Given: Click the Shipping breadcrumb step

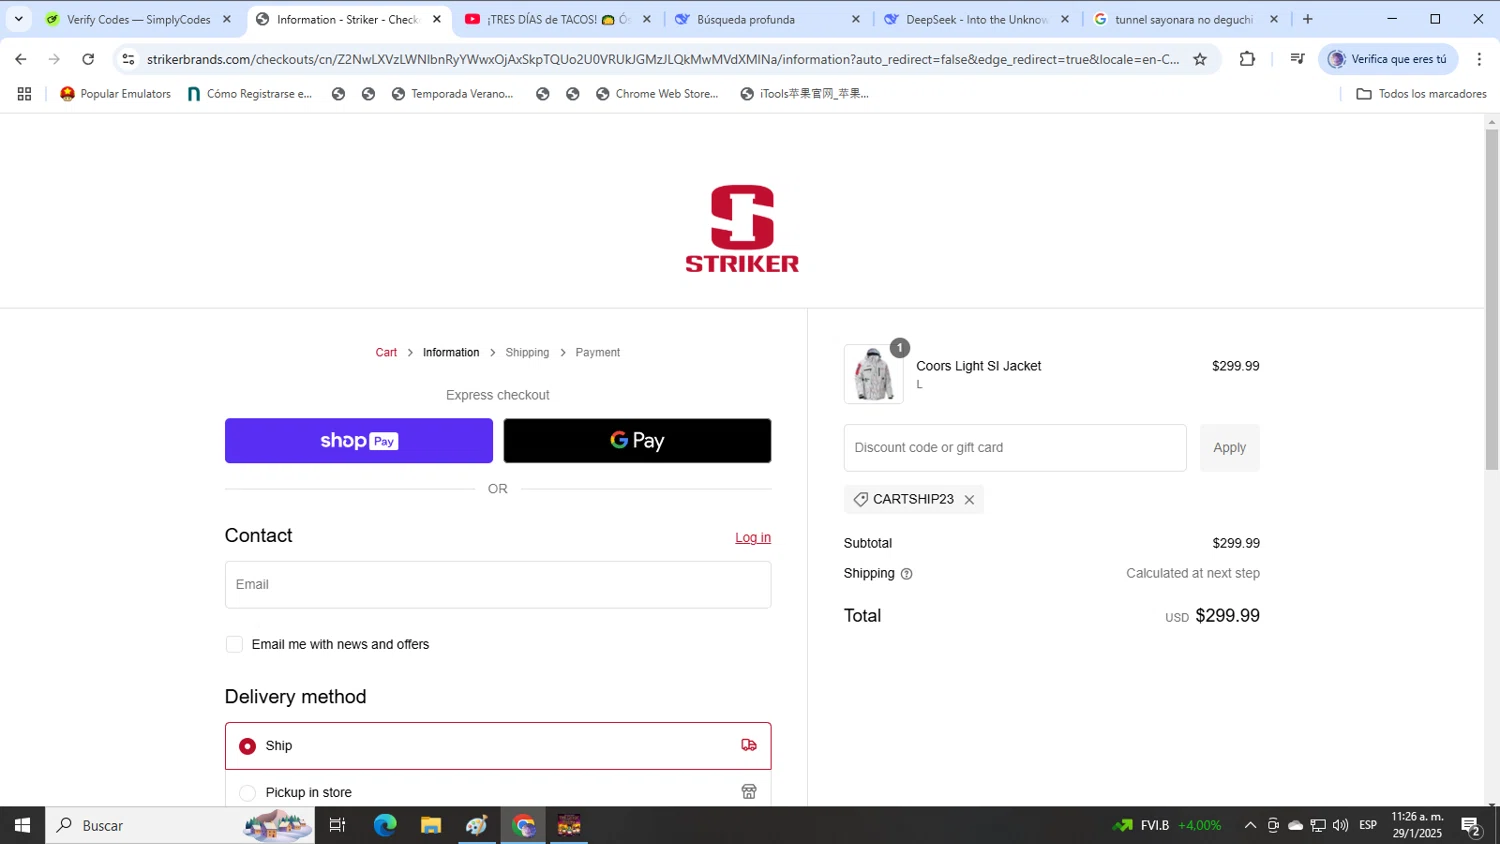Looking at the screenshot, I should tap(527, 353).
